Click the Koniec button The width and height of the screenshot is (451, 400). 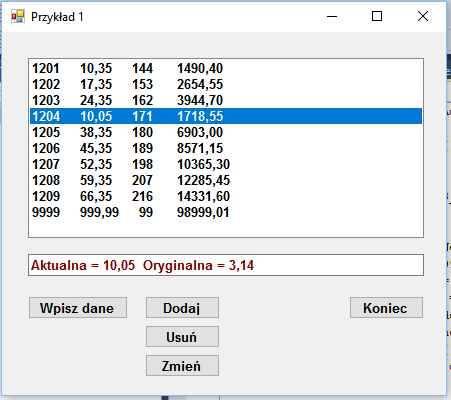pos(387,308)
